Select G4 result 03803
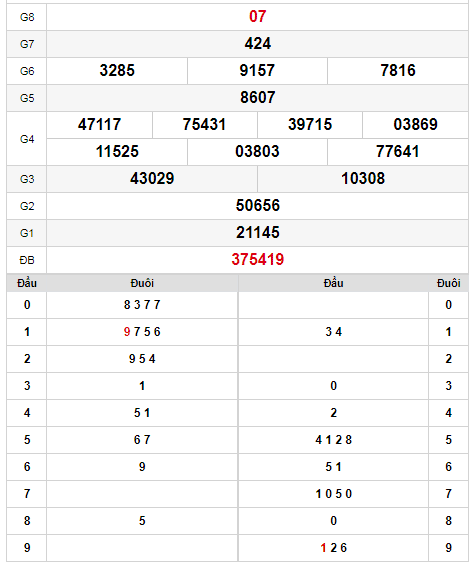Viewport: 472px width, 567px height. (257, 152)
